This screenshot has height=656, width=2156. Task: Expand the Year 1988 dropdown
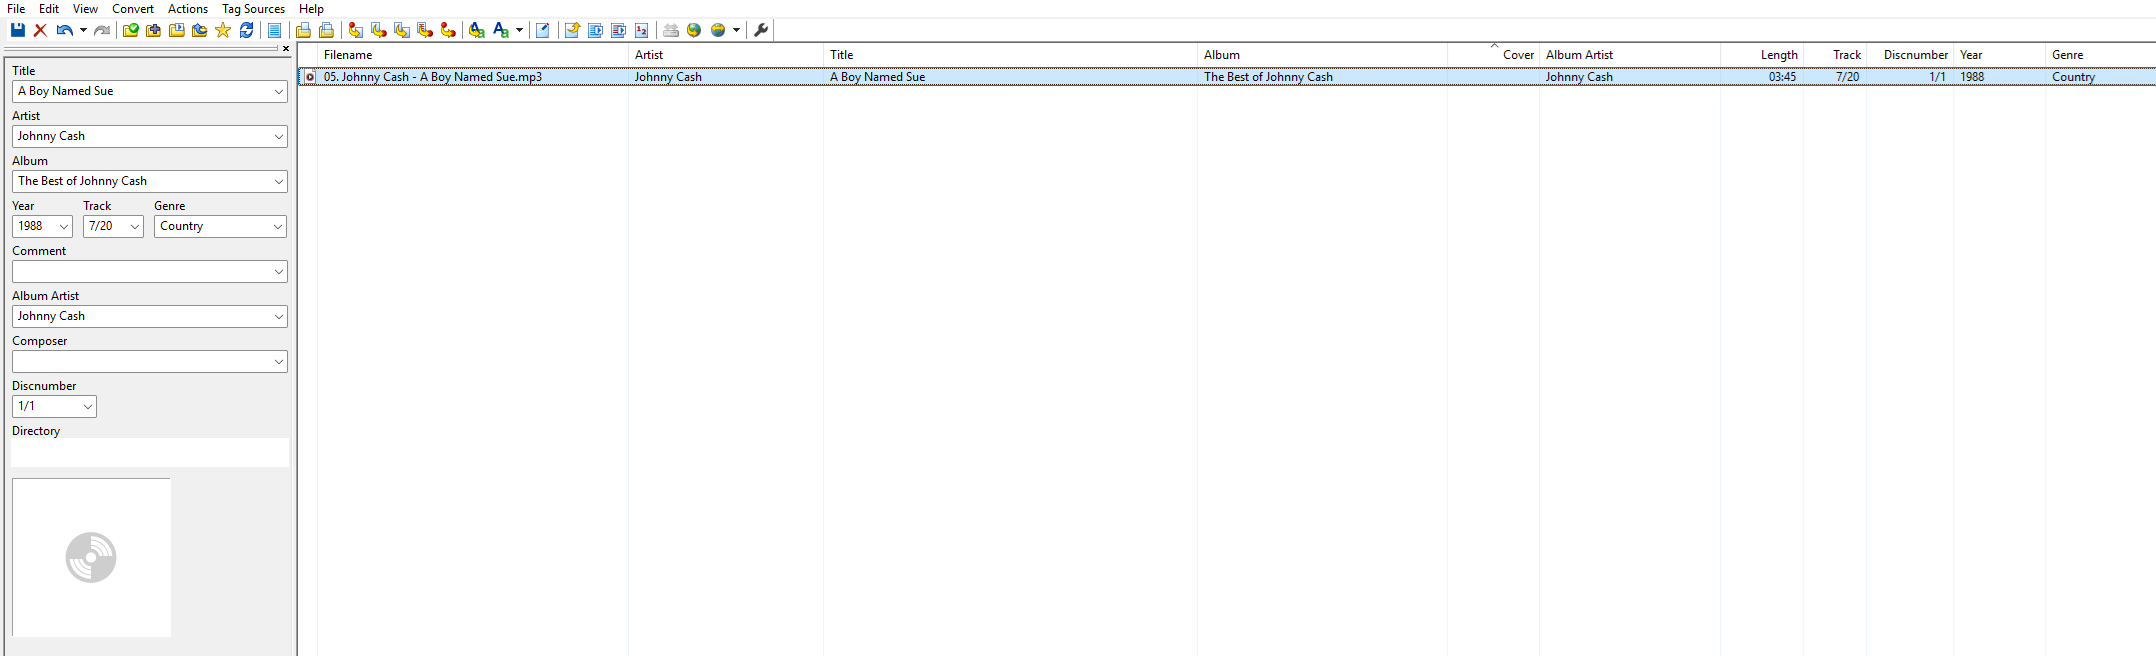(x=63, y=226)
